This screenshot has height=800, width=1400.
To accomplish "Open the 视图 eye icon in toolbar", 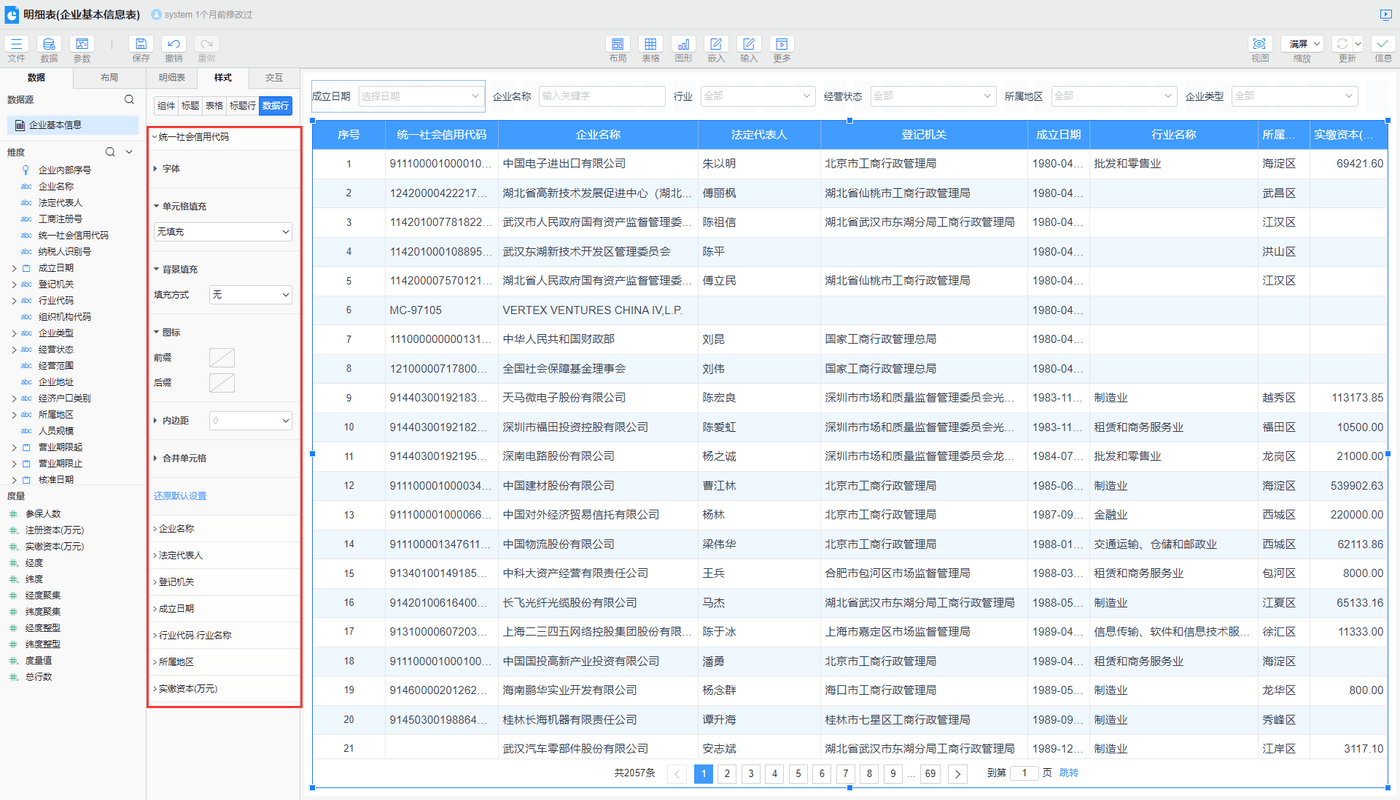I will click(1259, 45).
